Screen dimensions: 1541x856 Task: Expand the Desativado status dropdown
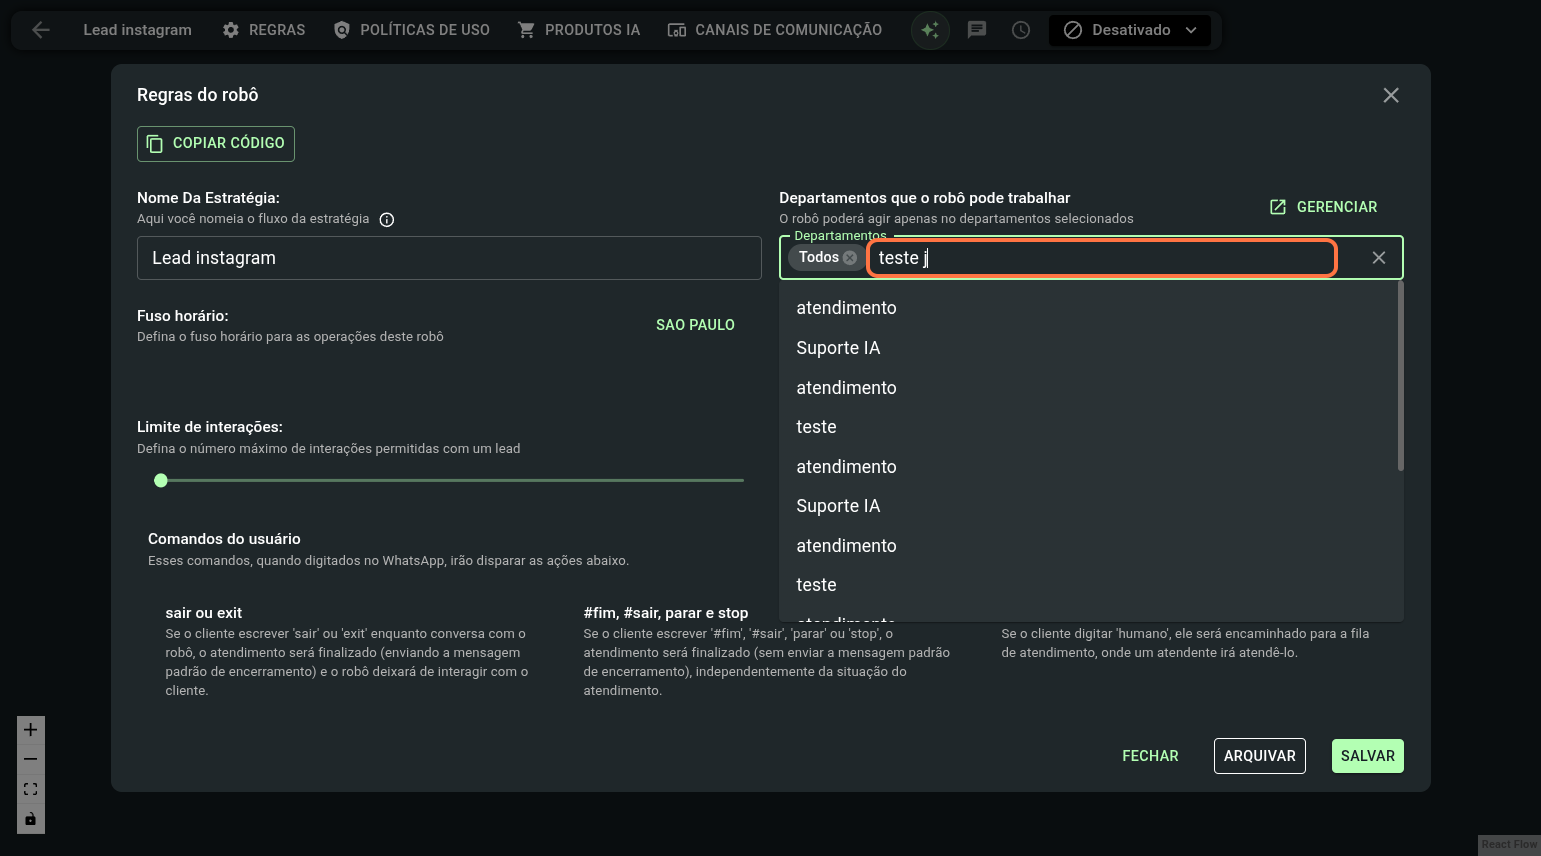coord(1130,30)
